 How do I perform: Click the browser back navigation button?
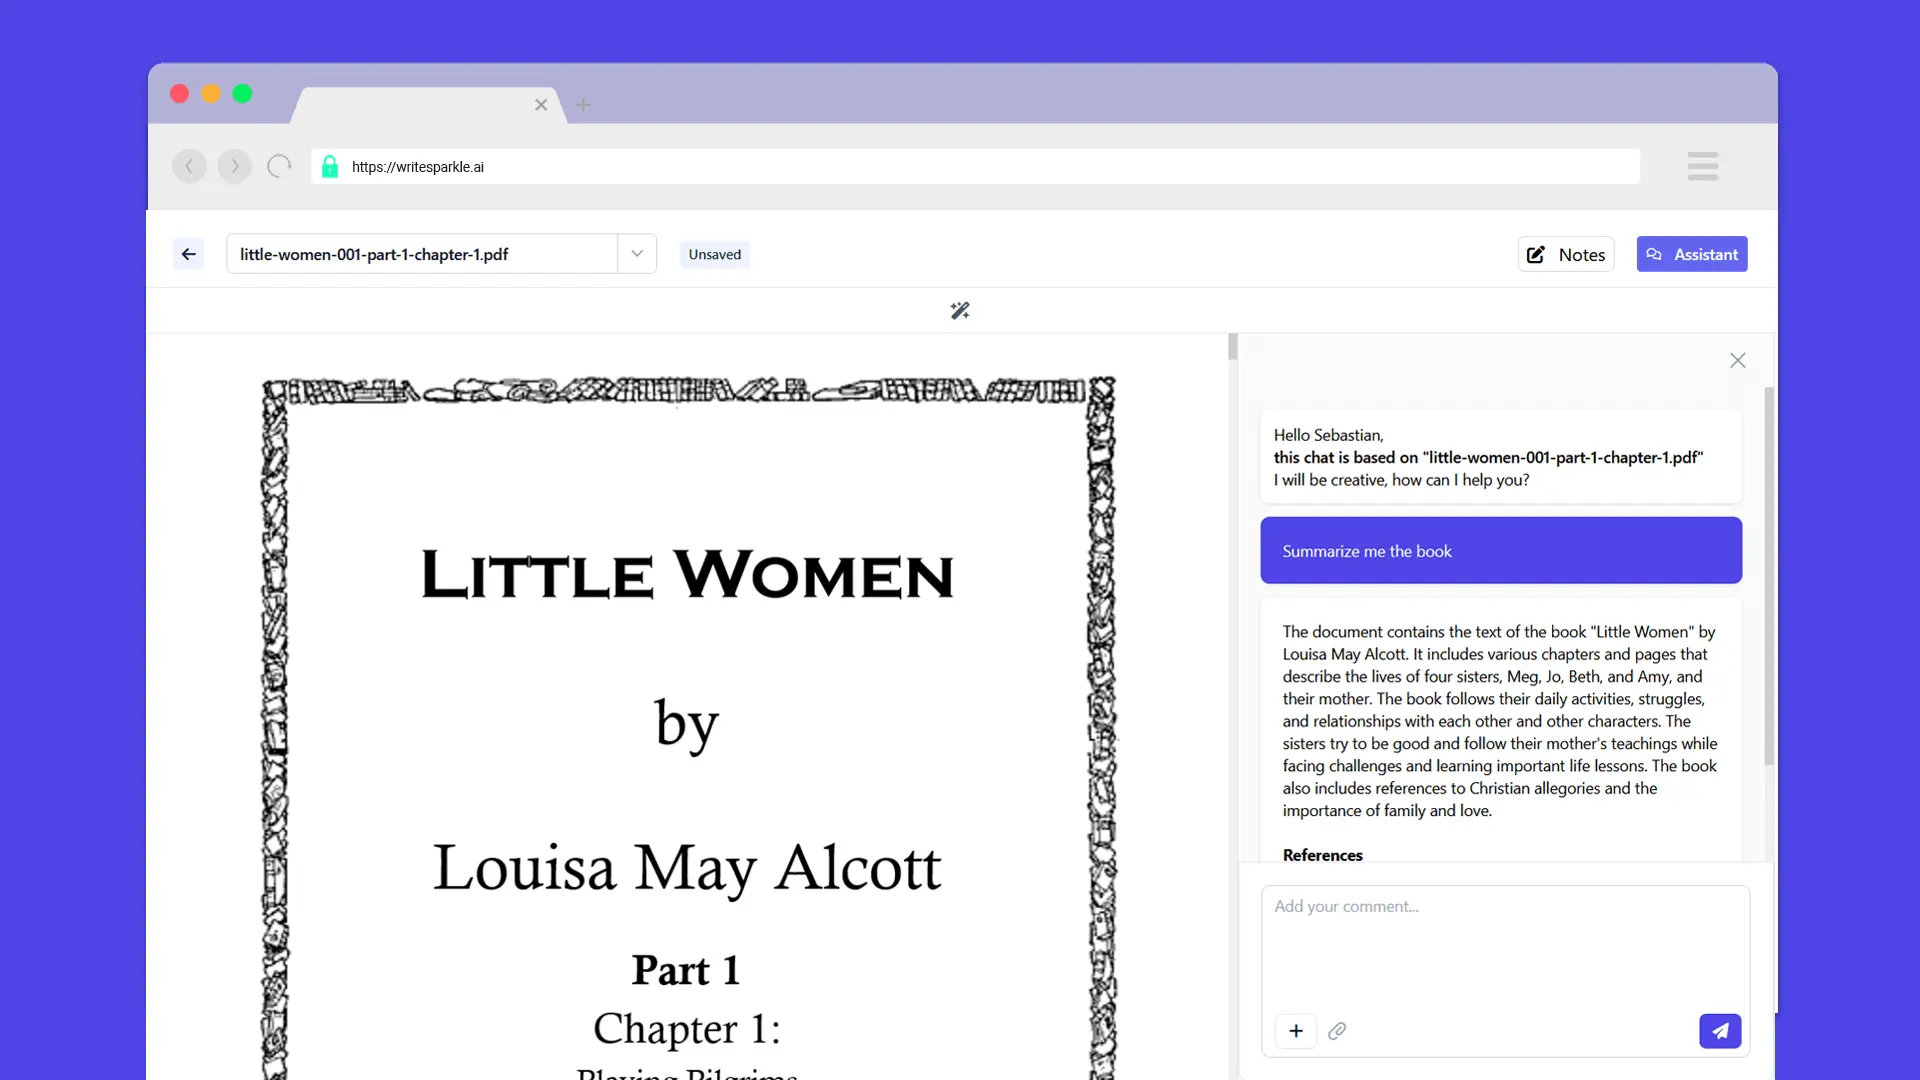coord(189,166)
